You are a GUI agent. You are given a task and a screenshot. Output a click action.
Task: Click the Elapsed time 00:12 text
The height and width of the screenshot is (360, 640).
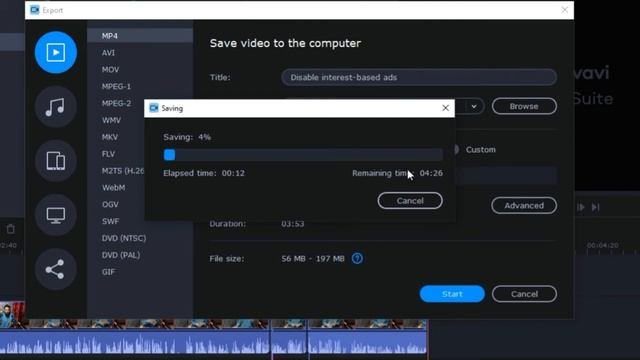click(x=204, y=173)
